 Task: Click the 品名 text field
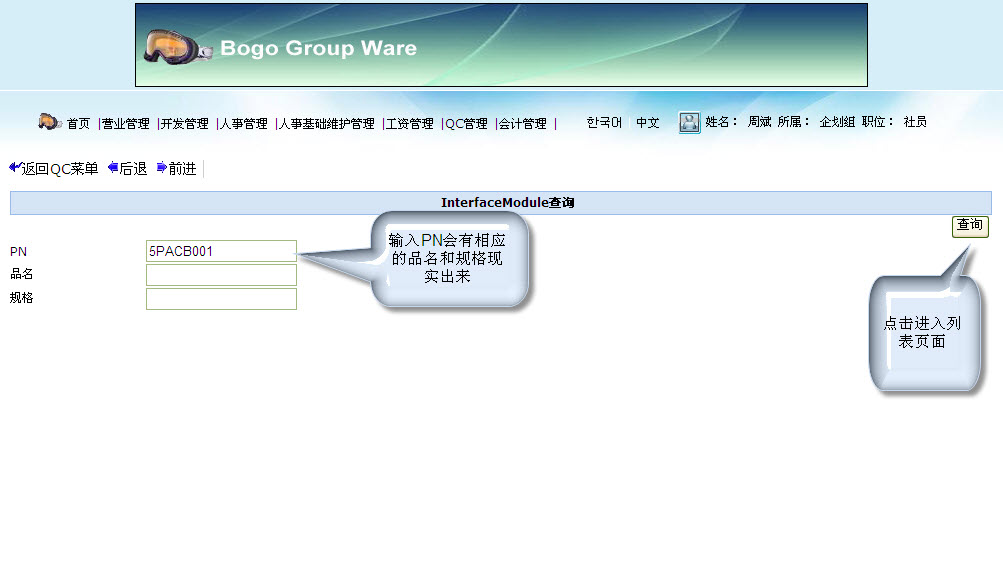[221, 275]
